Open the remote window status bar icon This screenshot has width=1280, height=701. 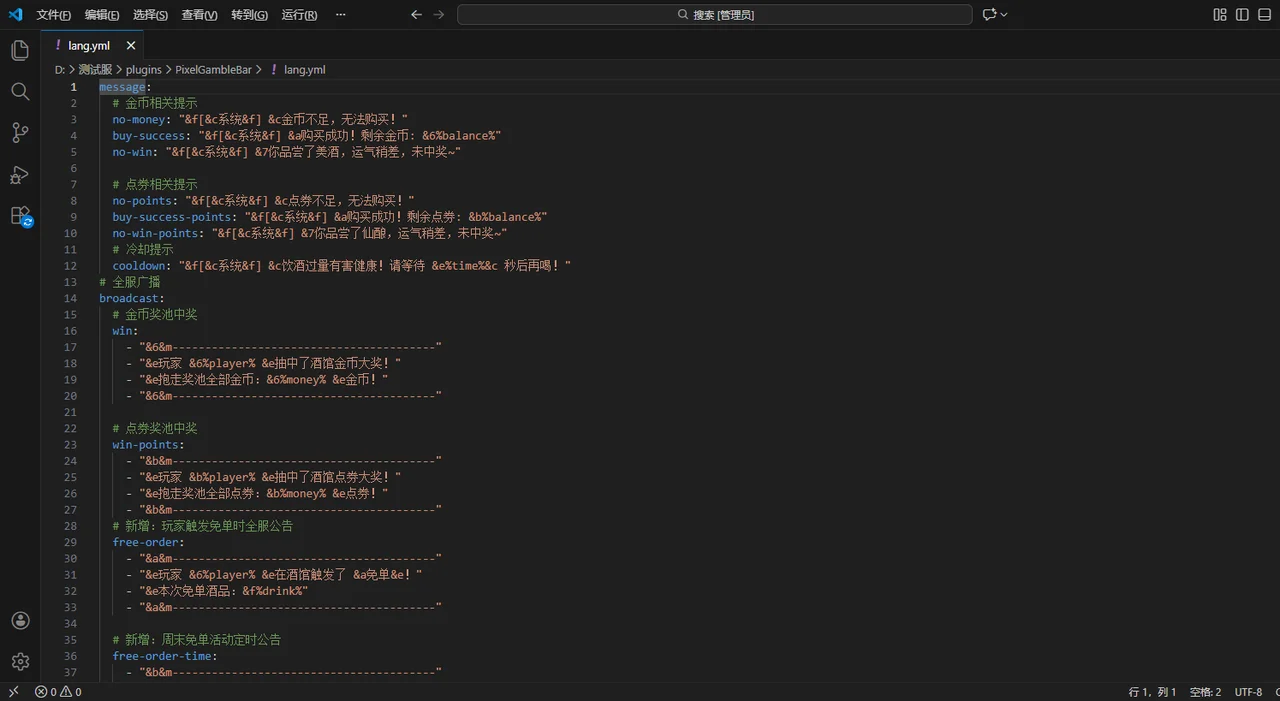pyautogui.click(x=13, y=691)
